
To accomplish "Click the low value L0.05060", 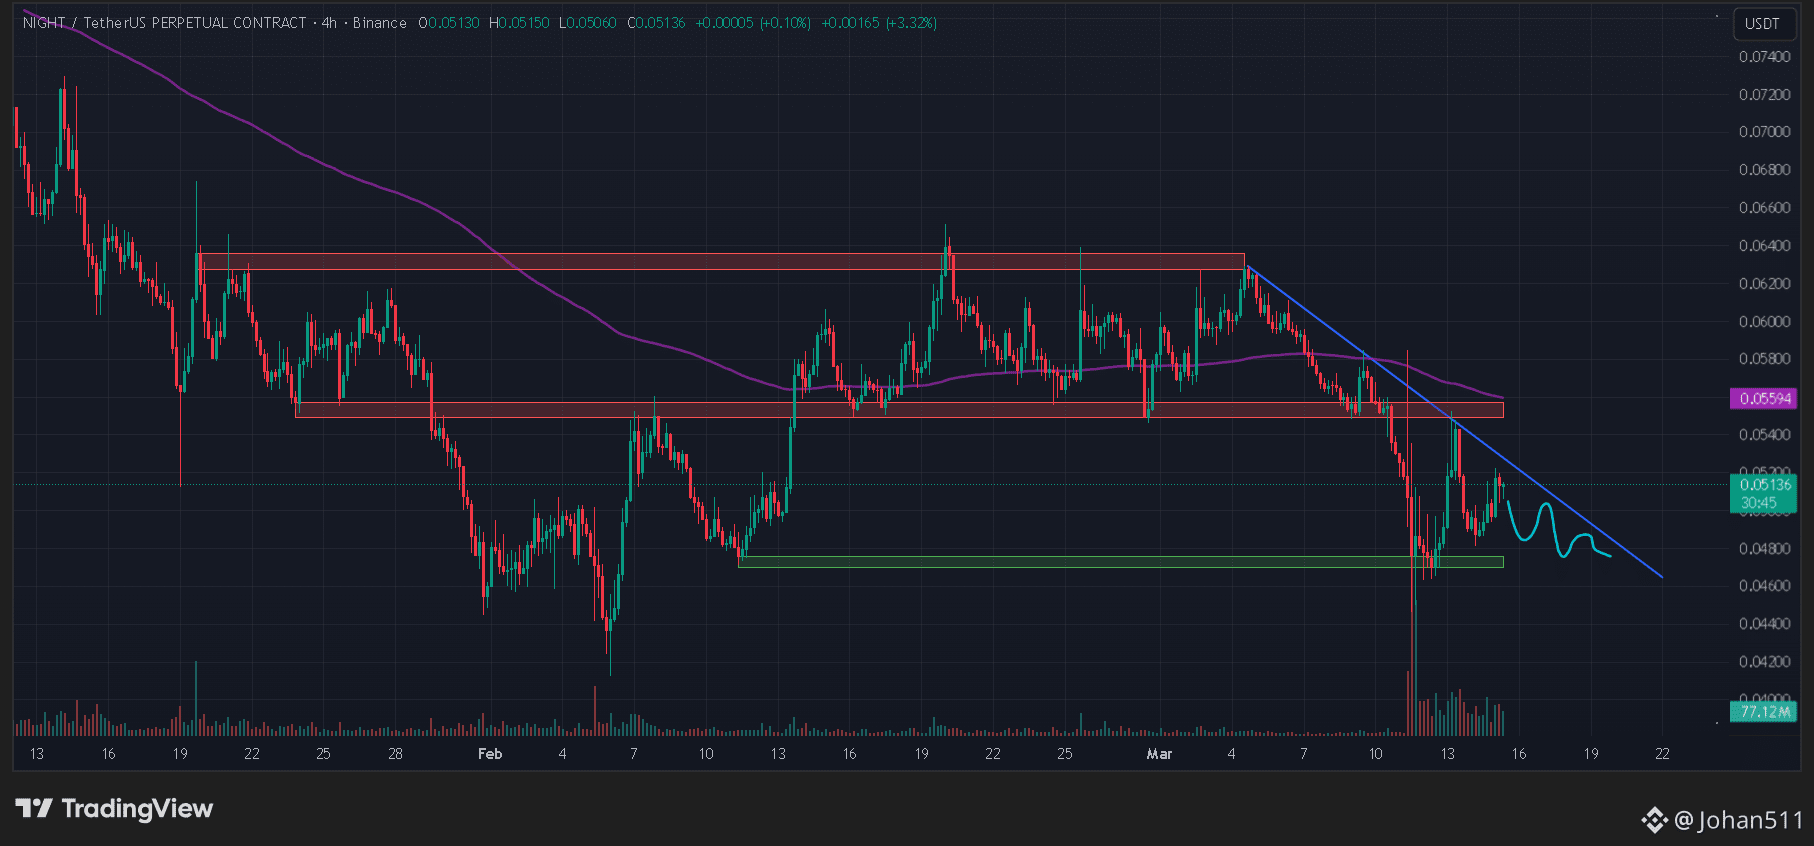I will (588, 22).
